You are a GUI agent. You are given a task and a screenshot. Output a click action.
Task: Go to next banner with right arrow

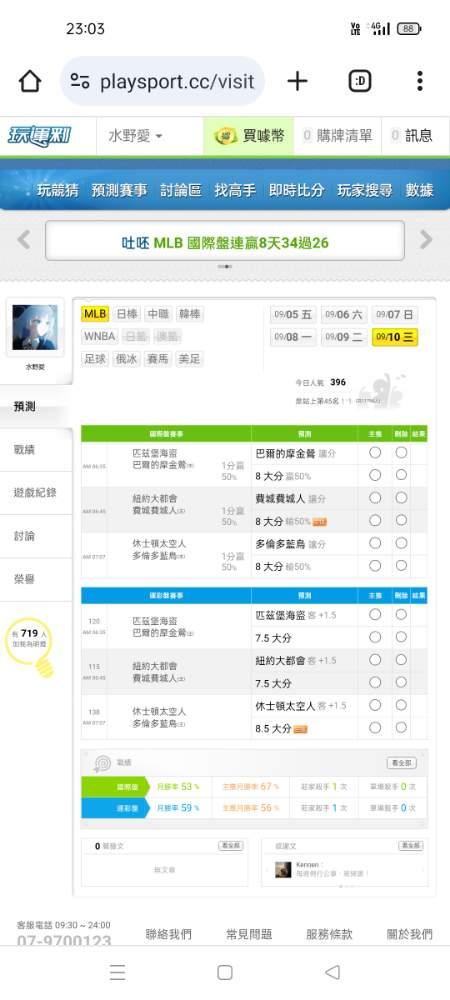click(426, 240)
